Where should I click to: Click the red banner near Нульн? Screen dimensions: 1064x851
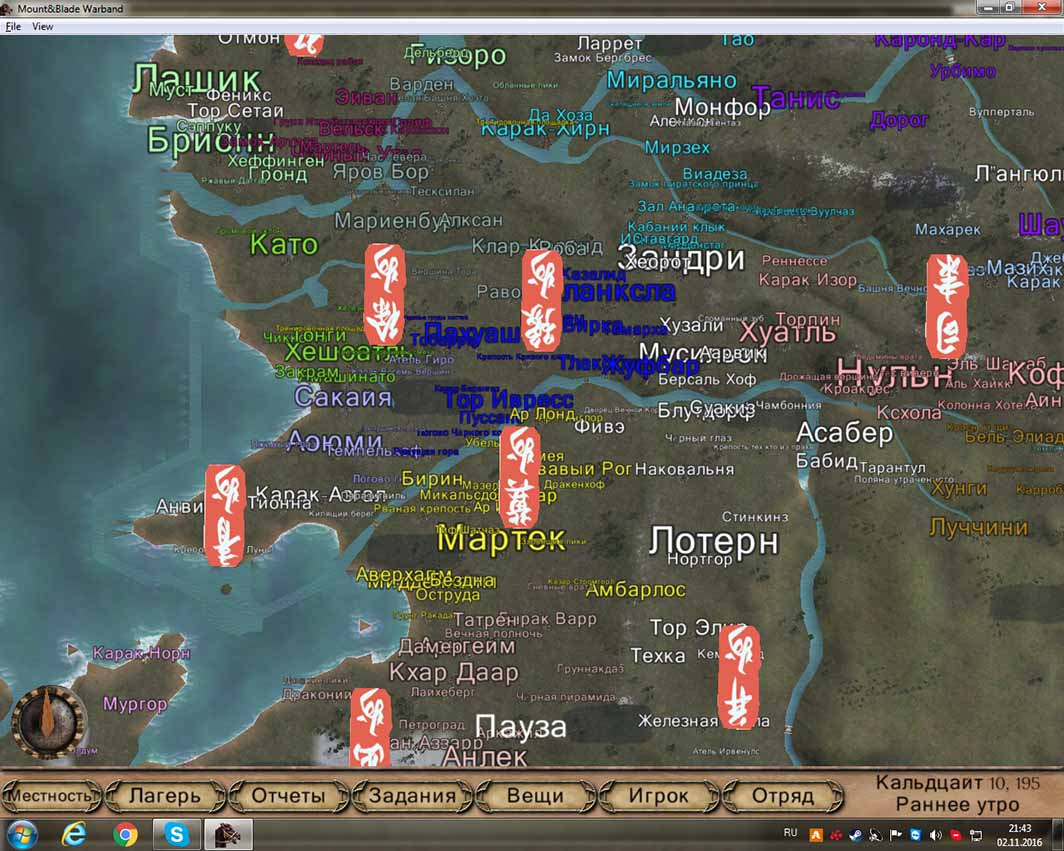pos(946,305)
